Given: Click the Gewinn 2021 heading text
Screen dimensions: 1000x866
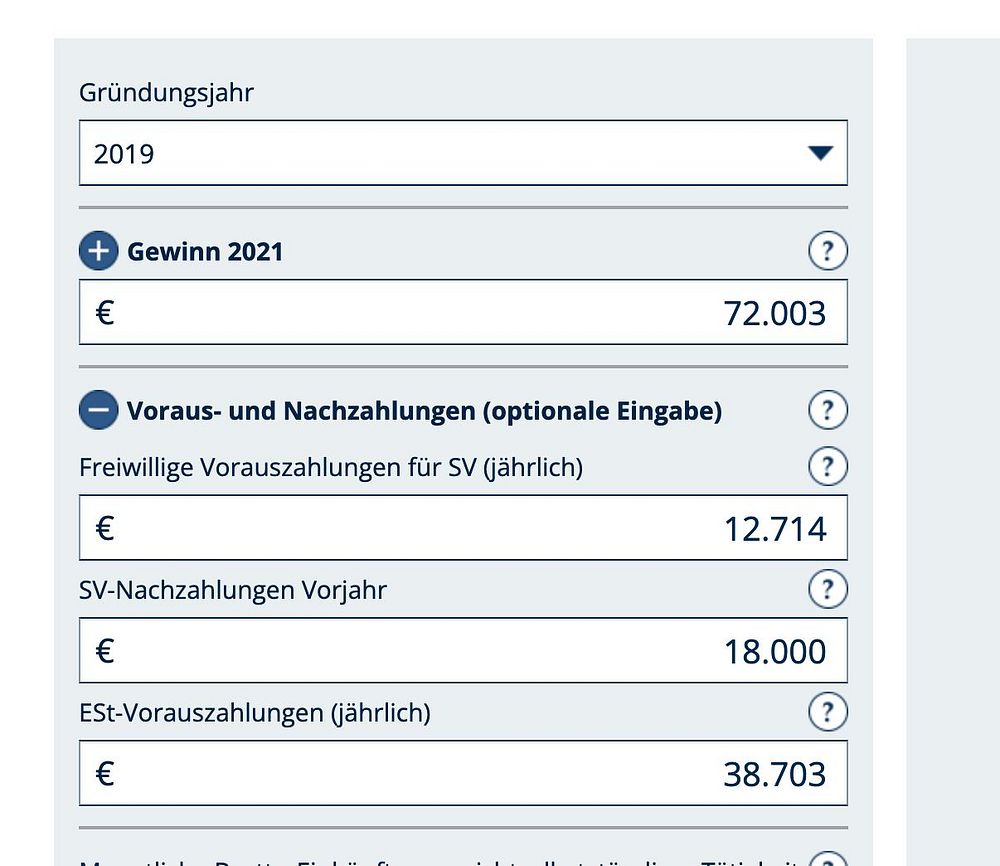Looking at the screenshot, I should click(205, 252).
